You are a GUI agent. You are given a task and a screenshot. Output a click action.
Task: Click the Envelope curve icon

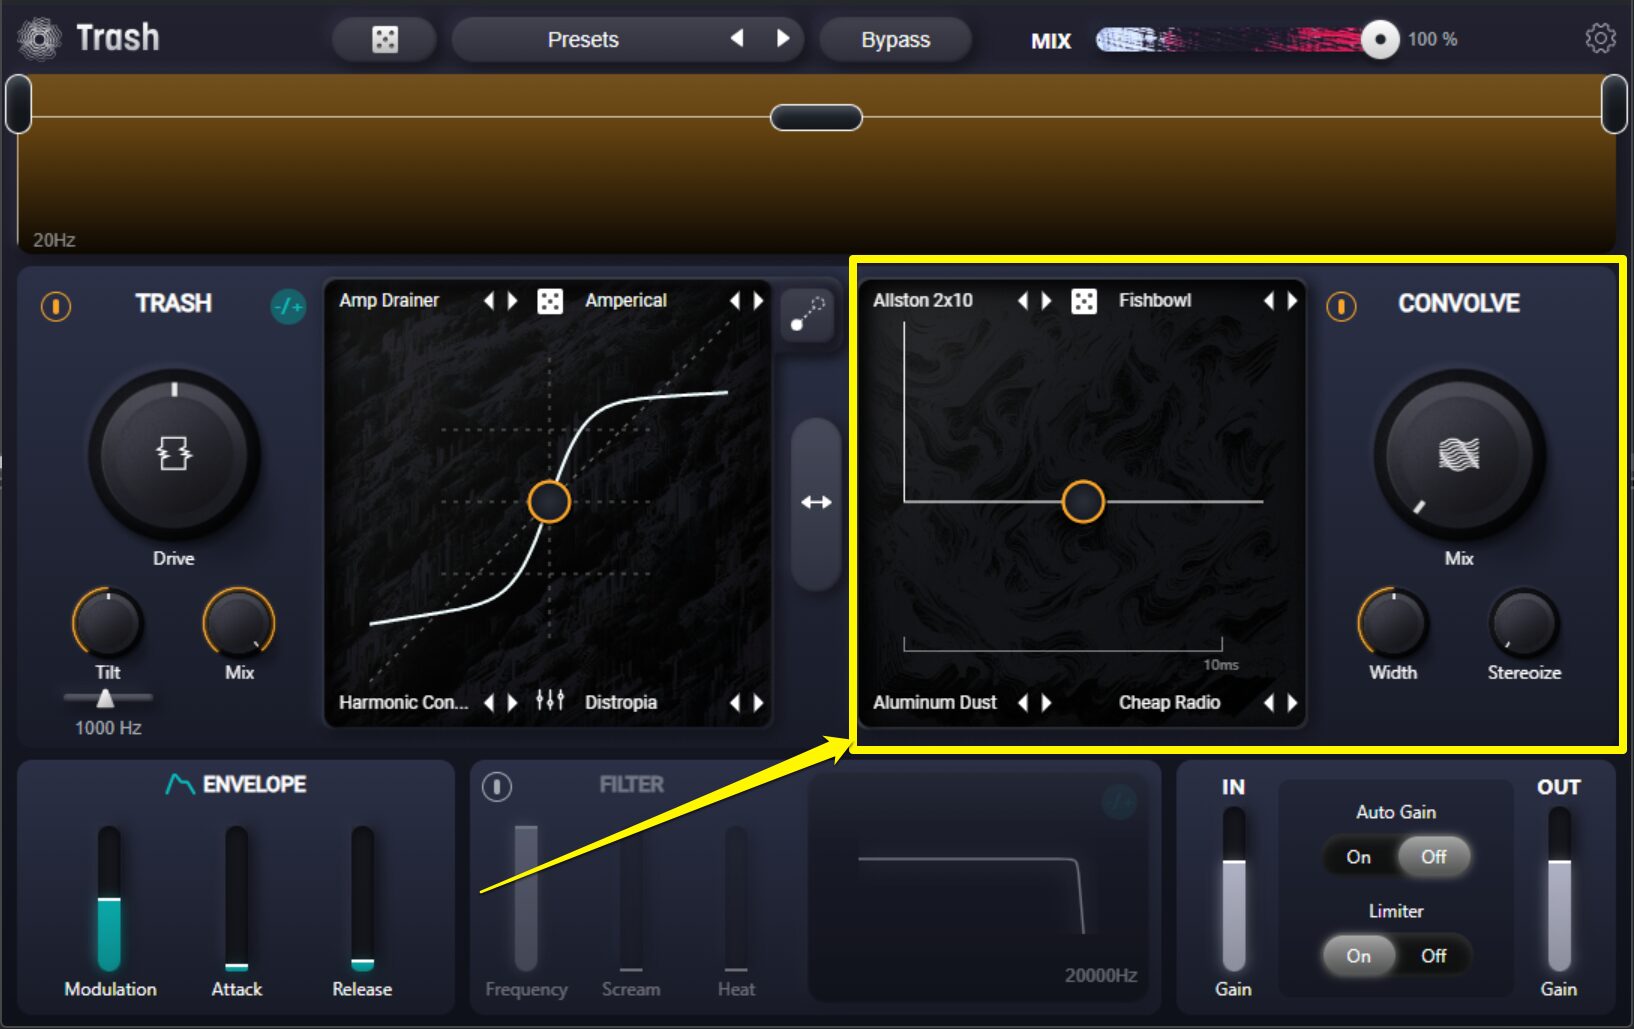pos(180,785)
